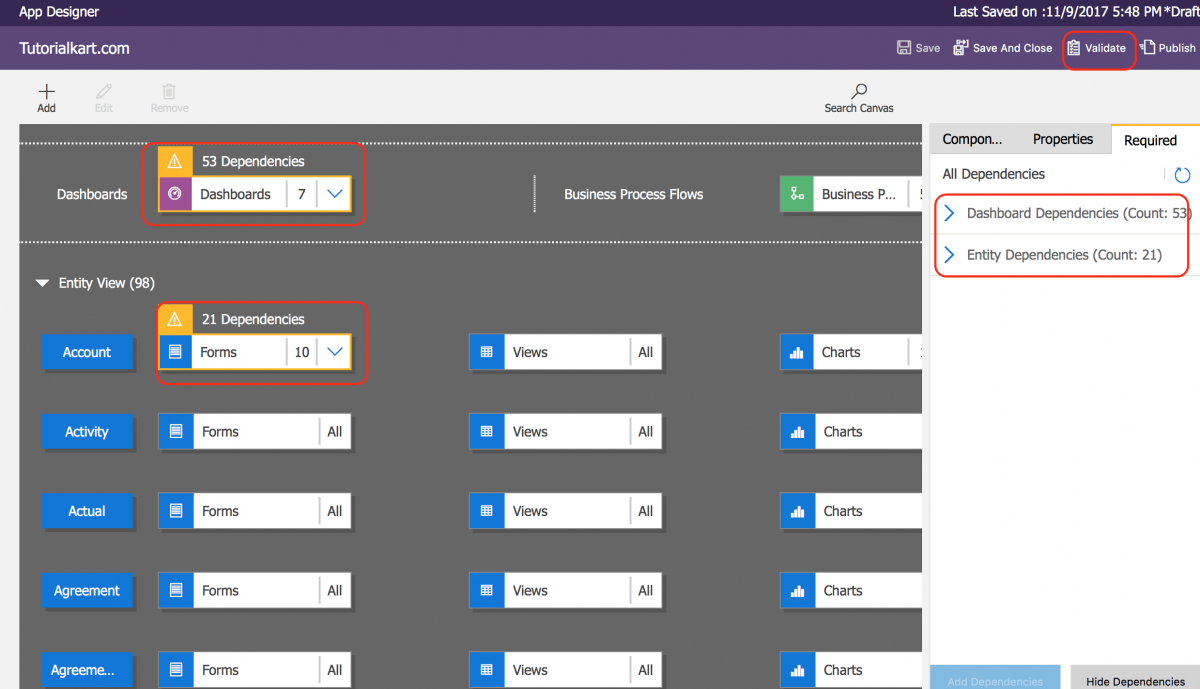The height and width of the screenshot is (689, 1200).
Task: Click the Remove icon in the toolbar
Action: 168,90
